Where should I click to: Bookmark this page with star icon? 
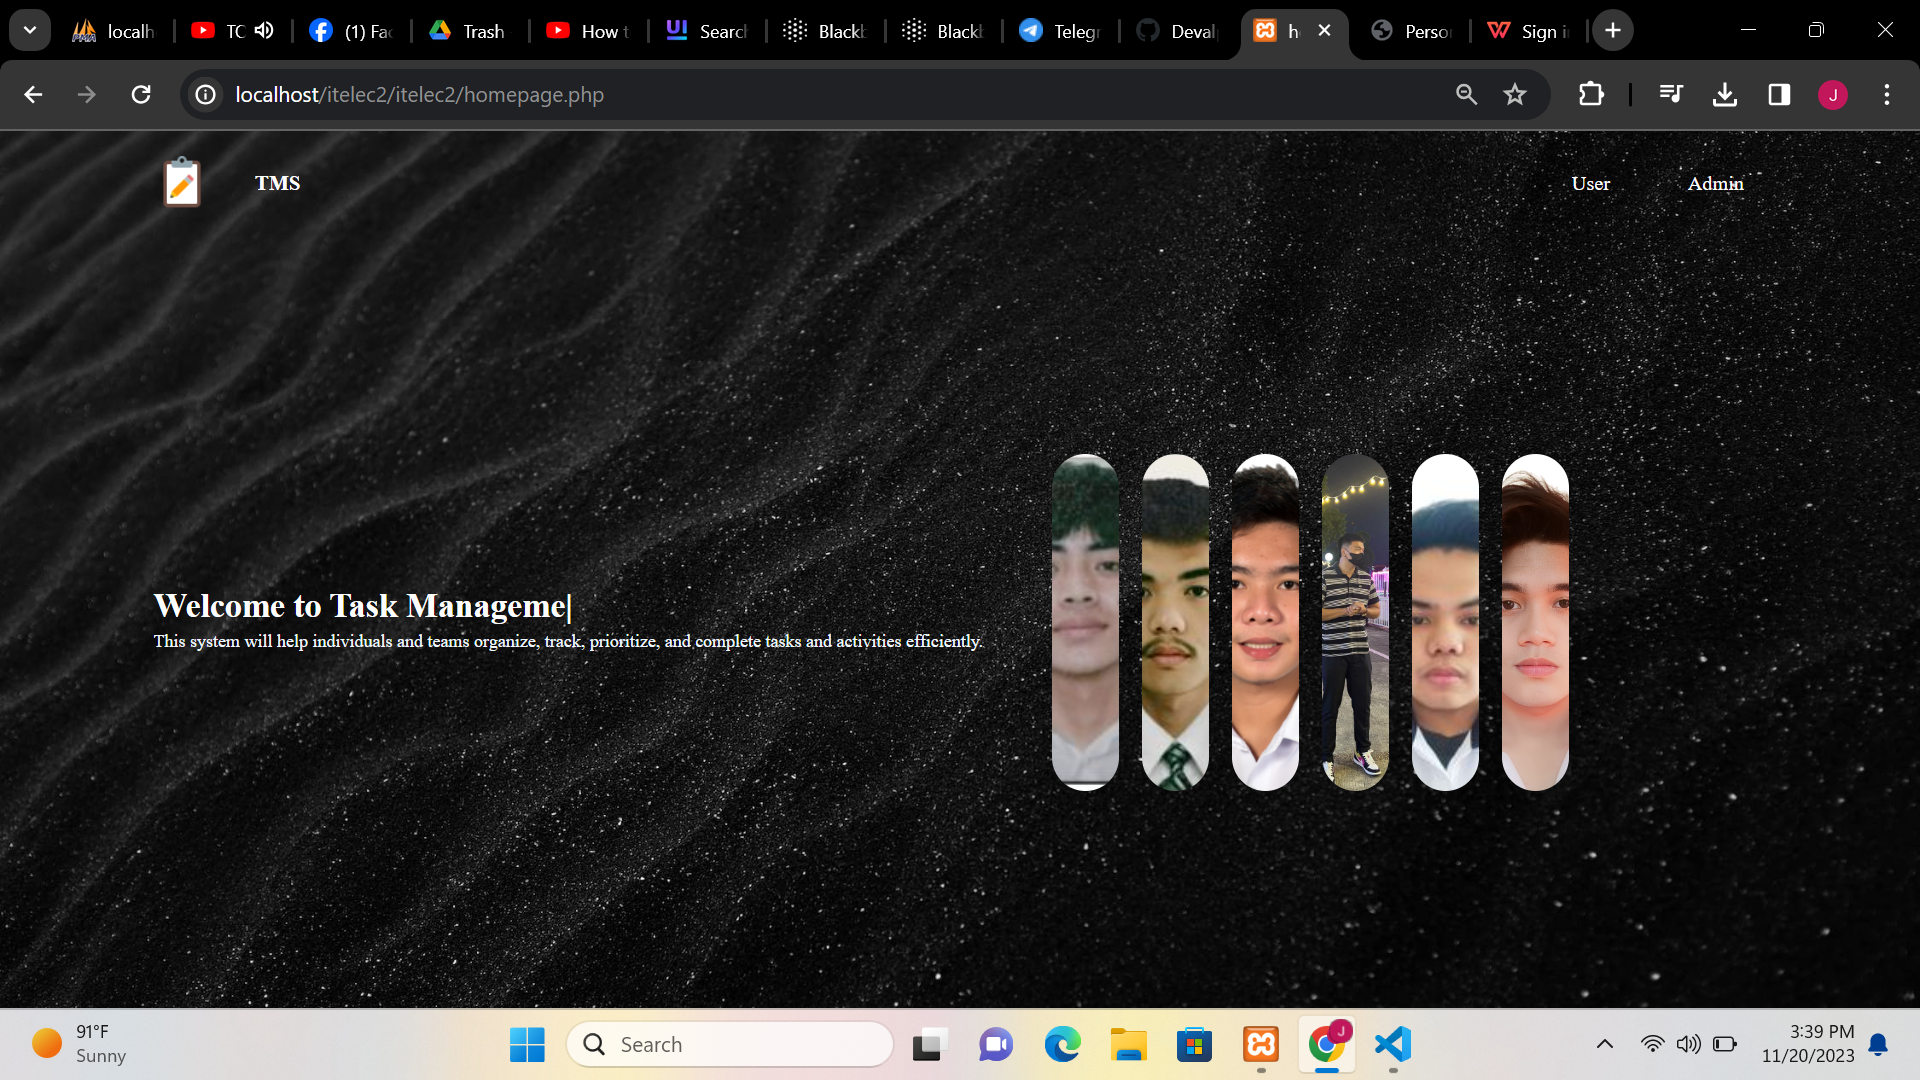(x=1515, y=95)
